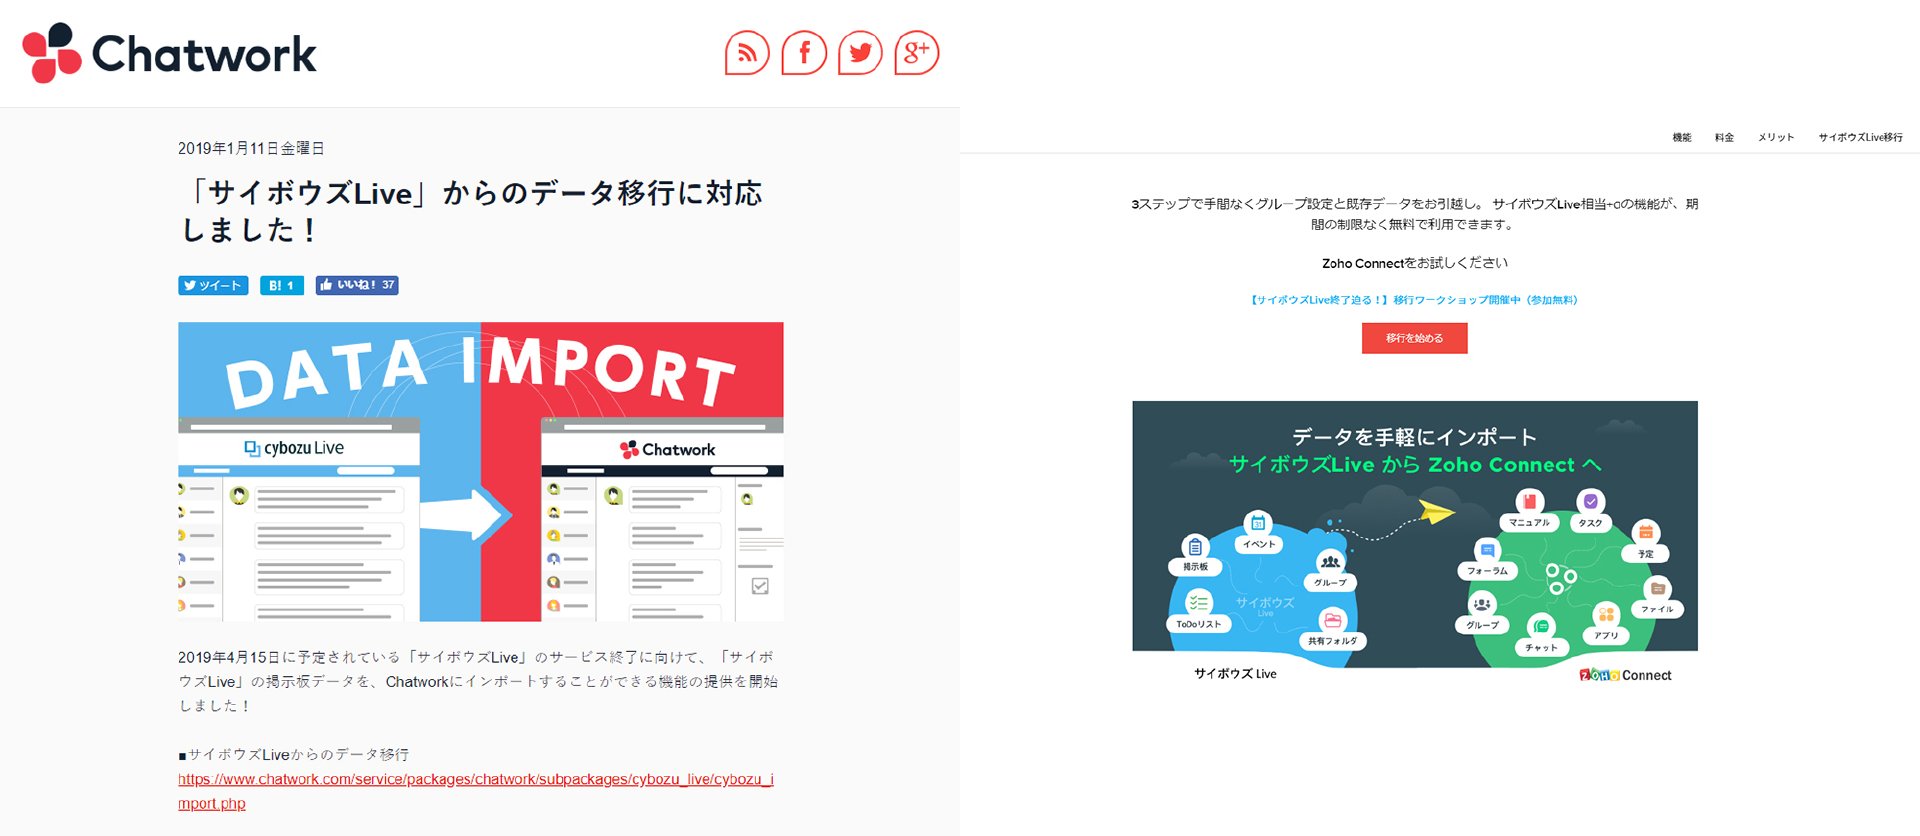Click the banner heading データを手軽にインポート
This screenshot has height=836, width=1920.
1414,437
